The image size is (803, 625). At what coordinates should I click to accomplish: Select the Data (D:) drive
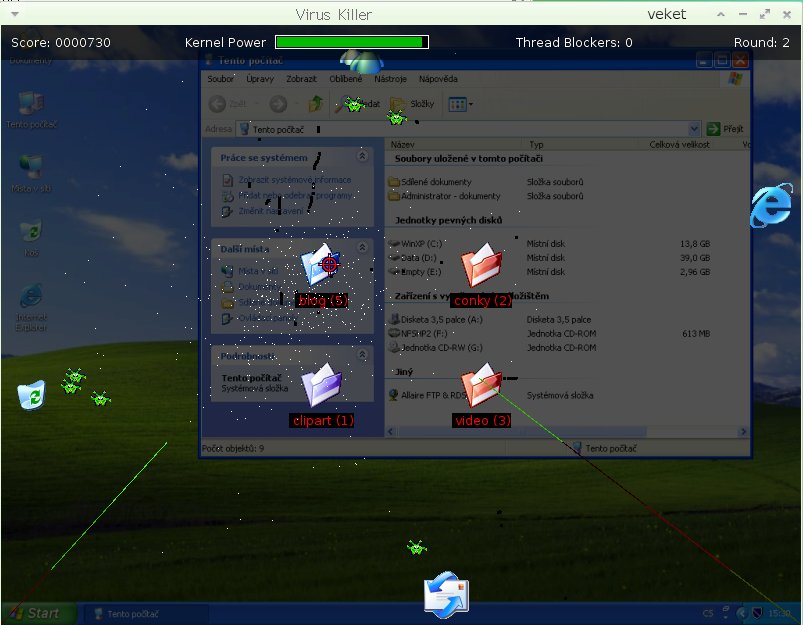pyautogui.click(x=413, y=258)
